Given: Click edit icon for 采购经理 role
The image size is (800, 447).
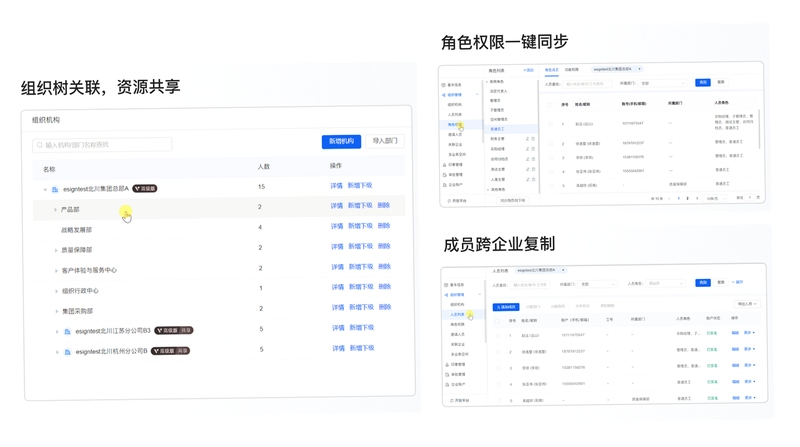Looking at the screenshot, I should [528, 149].
